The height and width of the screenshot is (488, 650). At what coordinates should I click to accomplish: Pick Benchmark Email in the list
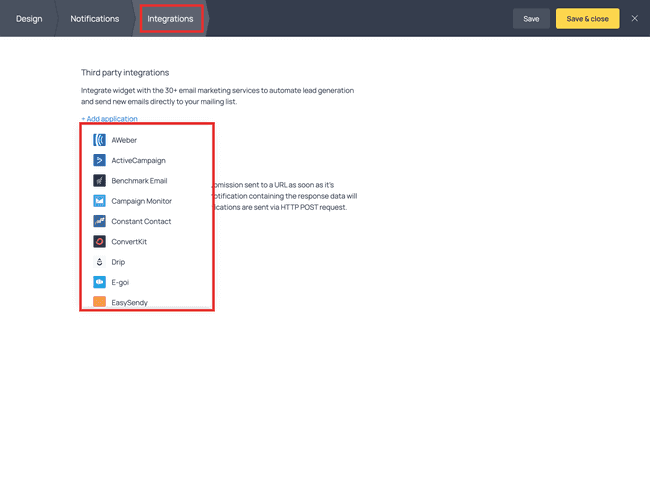(x=147, y=181)
